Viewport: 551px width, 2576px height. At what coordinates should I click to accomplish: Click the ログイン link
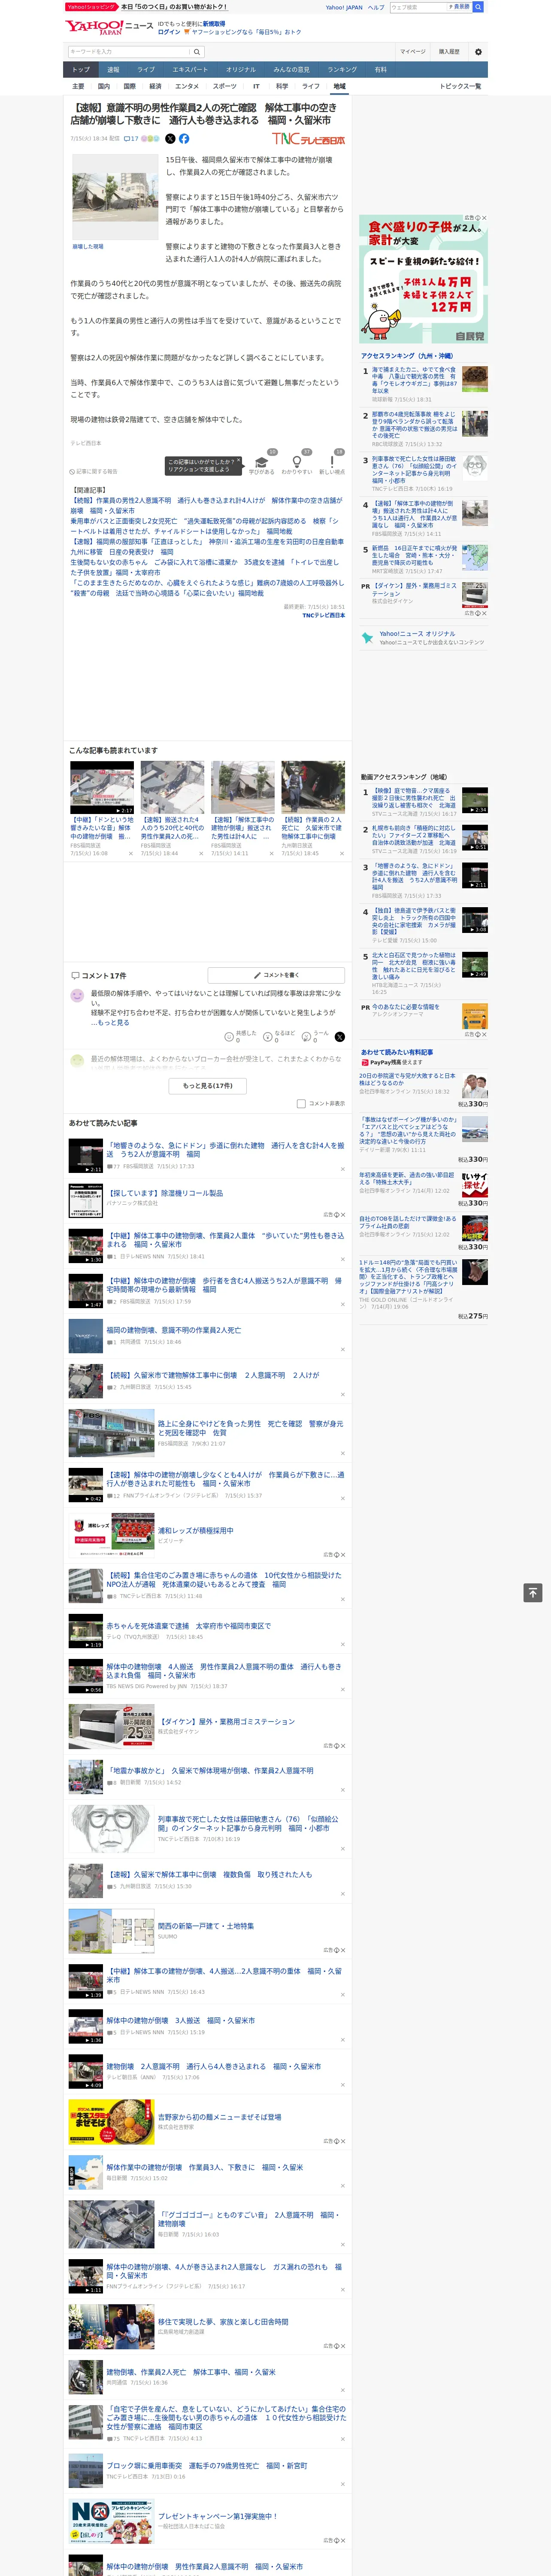point(169,32)
